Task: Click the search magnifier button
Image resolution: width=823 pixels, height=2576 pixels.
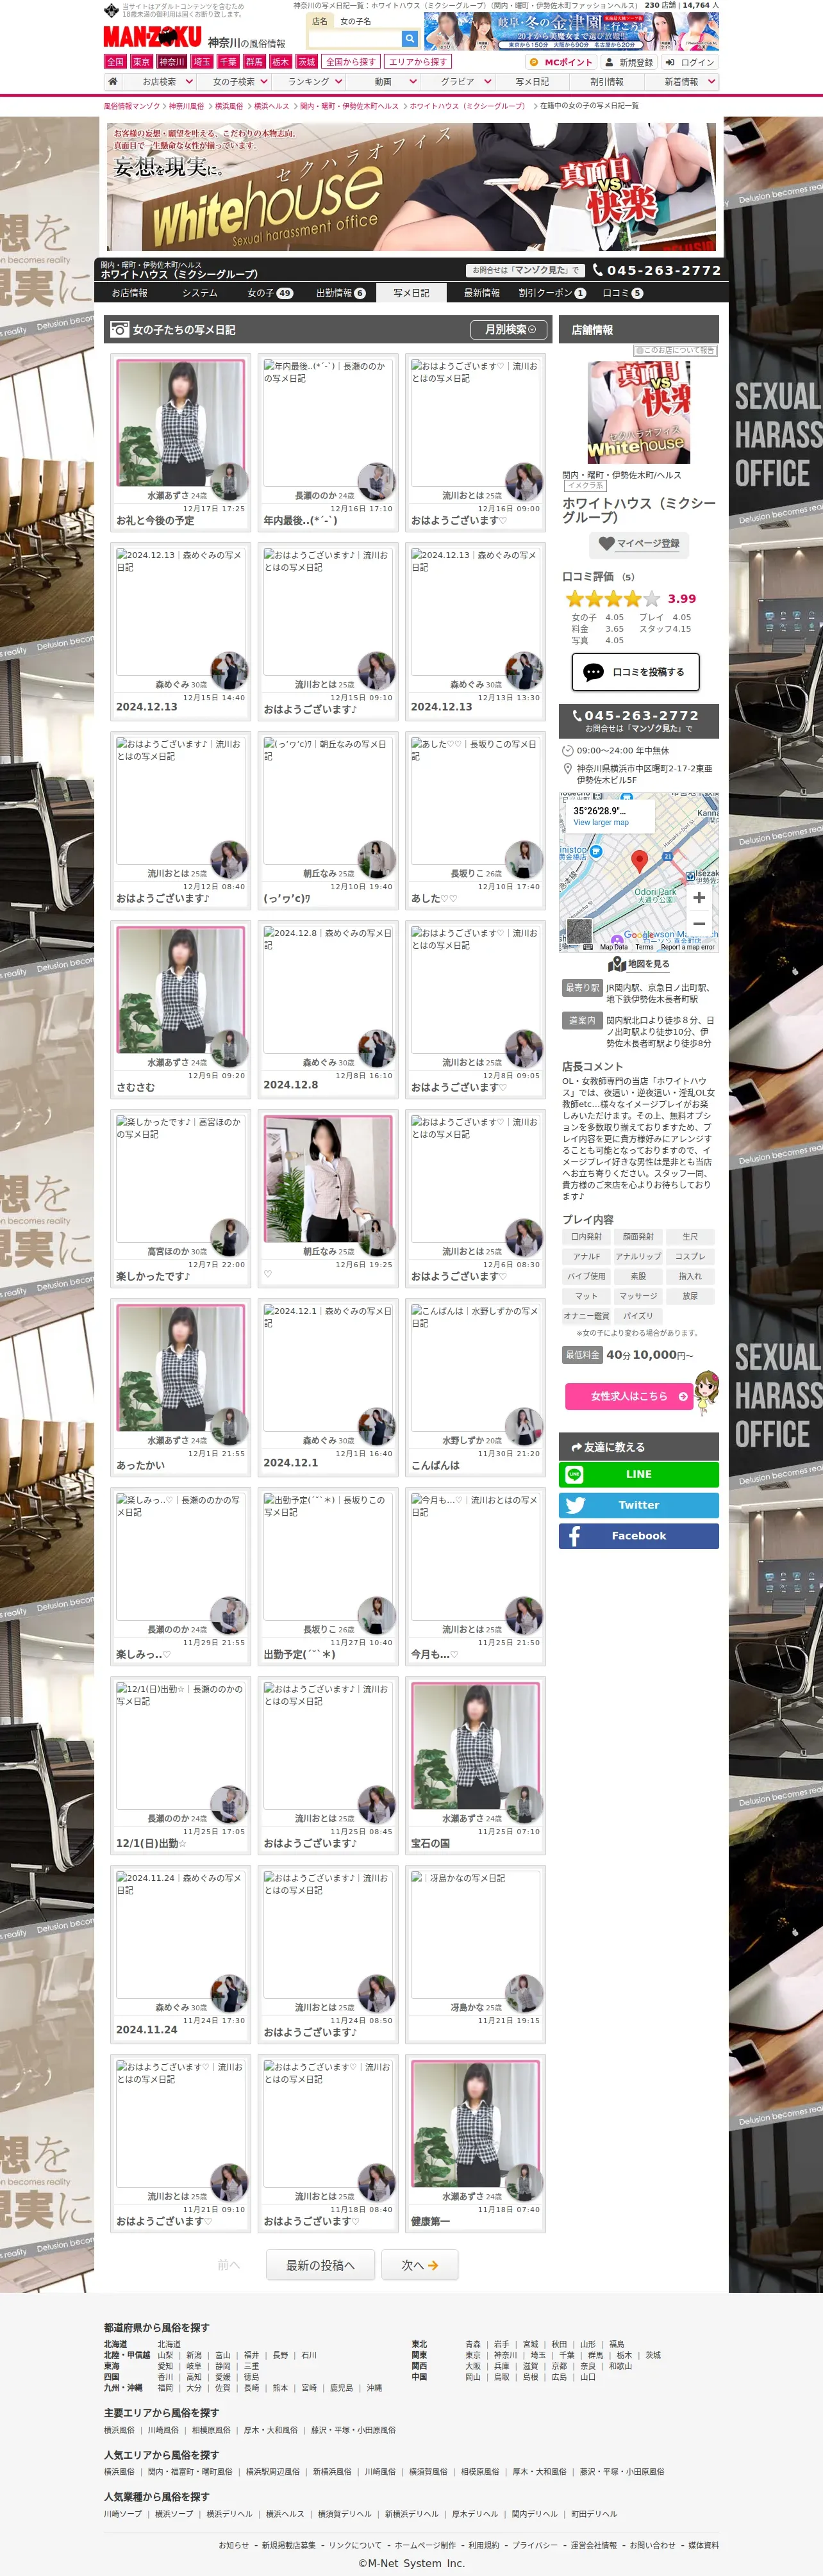Action: click(409, 38)
